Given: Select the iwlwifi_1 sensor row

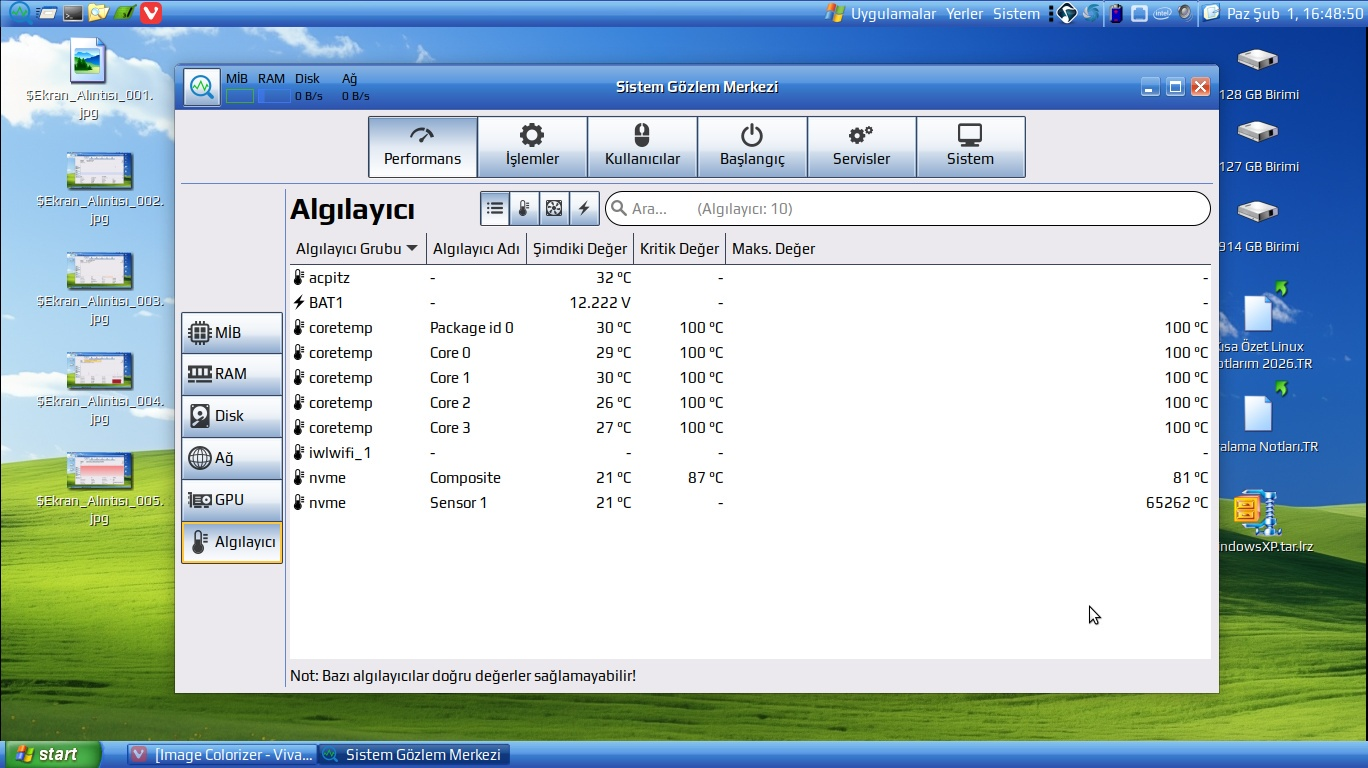Looking at the screenshot, I should (x=750, y=453).
